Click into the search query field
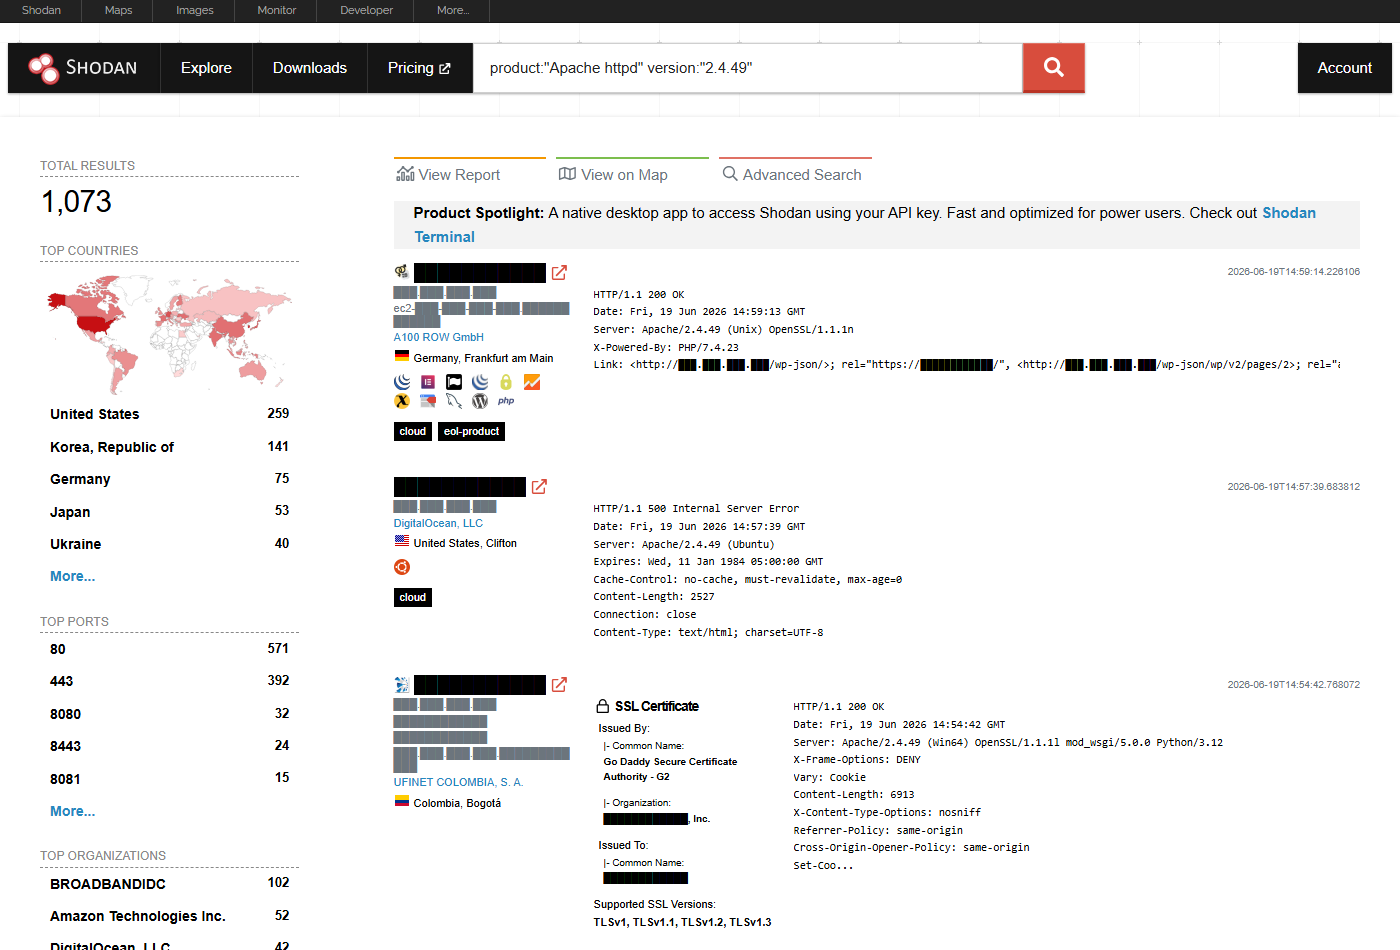1400x950 pixels. 748,68
